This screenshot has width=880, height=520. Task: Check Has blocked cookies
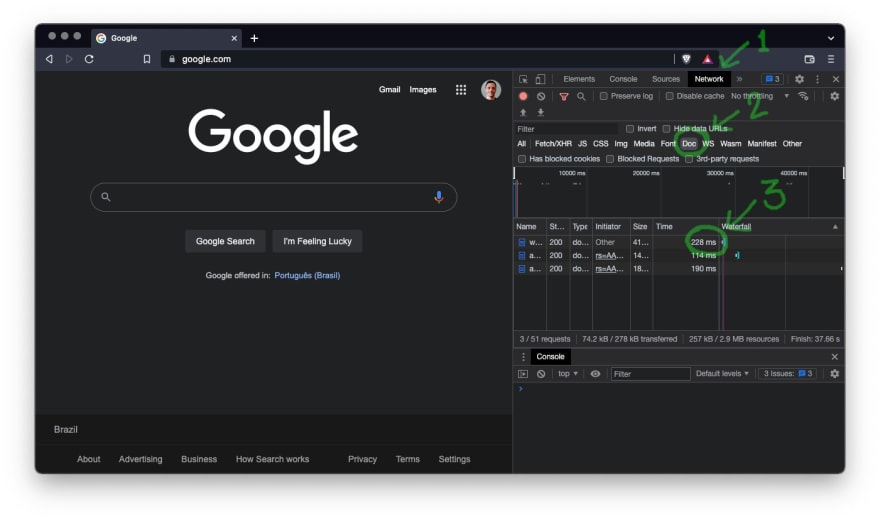tap(522, 159)
